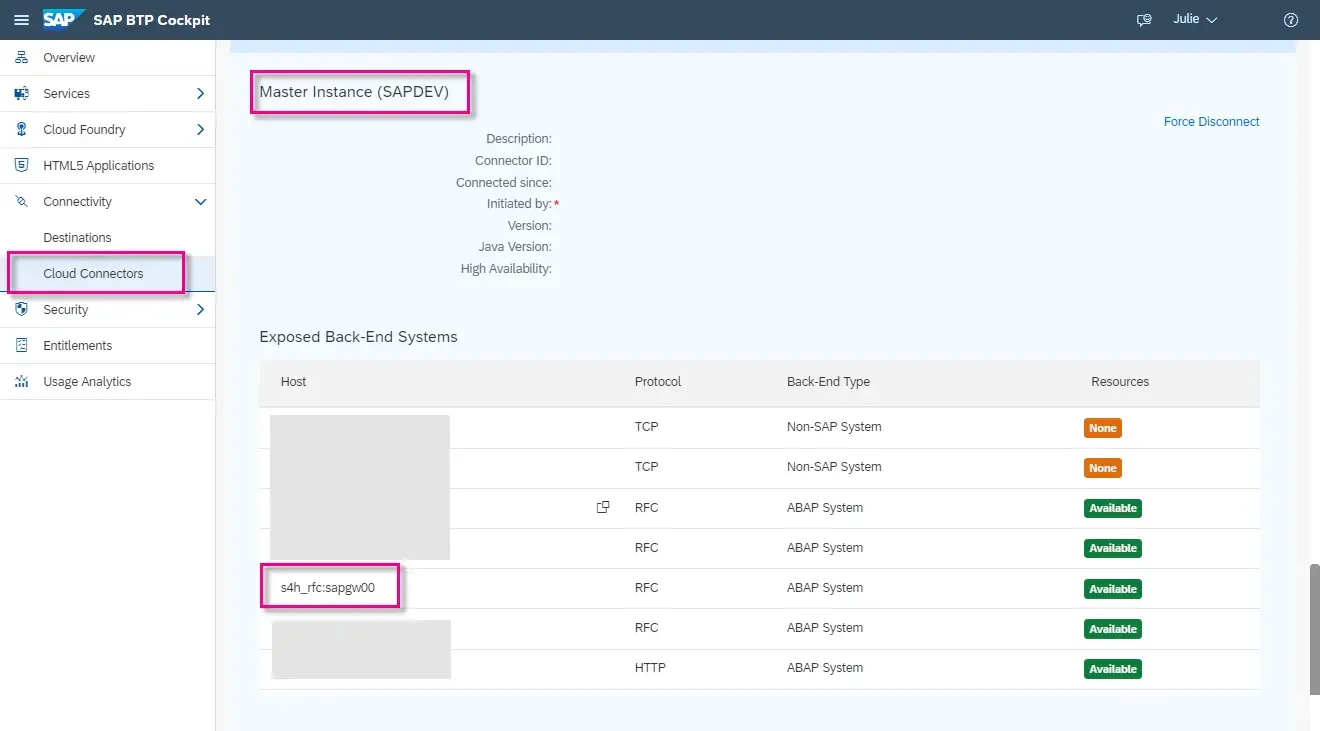Select the s4h_rfc:sapgw00 host entry

(x=328, y=588)
